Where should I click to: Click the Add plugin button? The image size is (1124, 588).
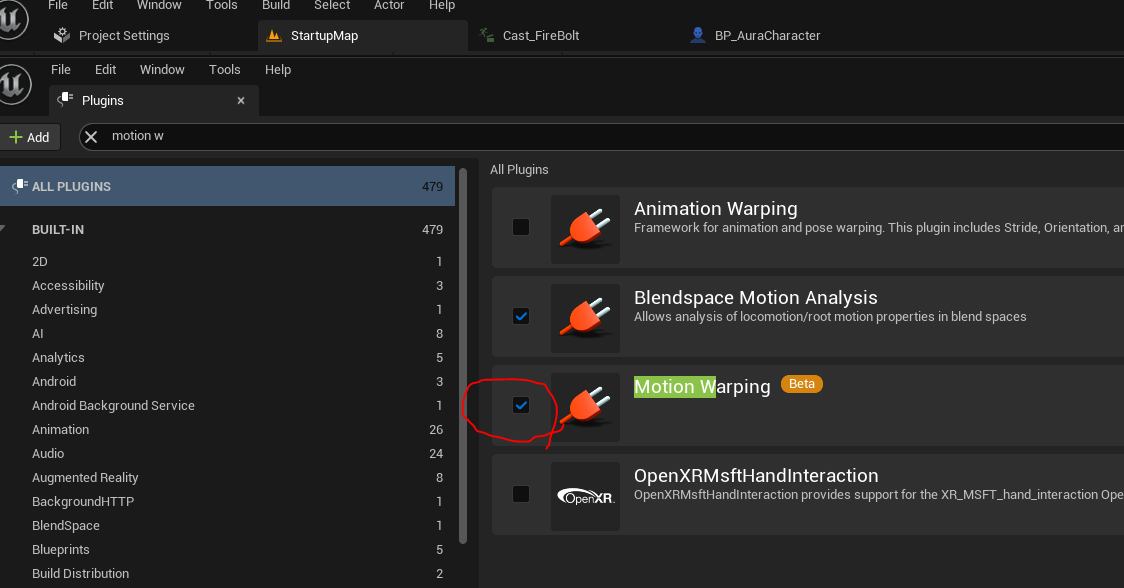[30, 137]
